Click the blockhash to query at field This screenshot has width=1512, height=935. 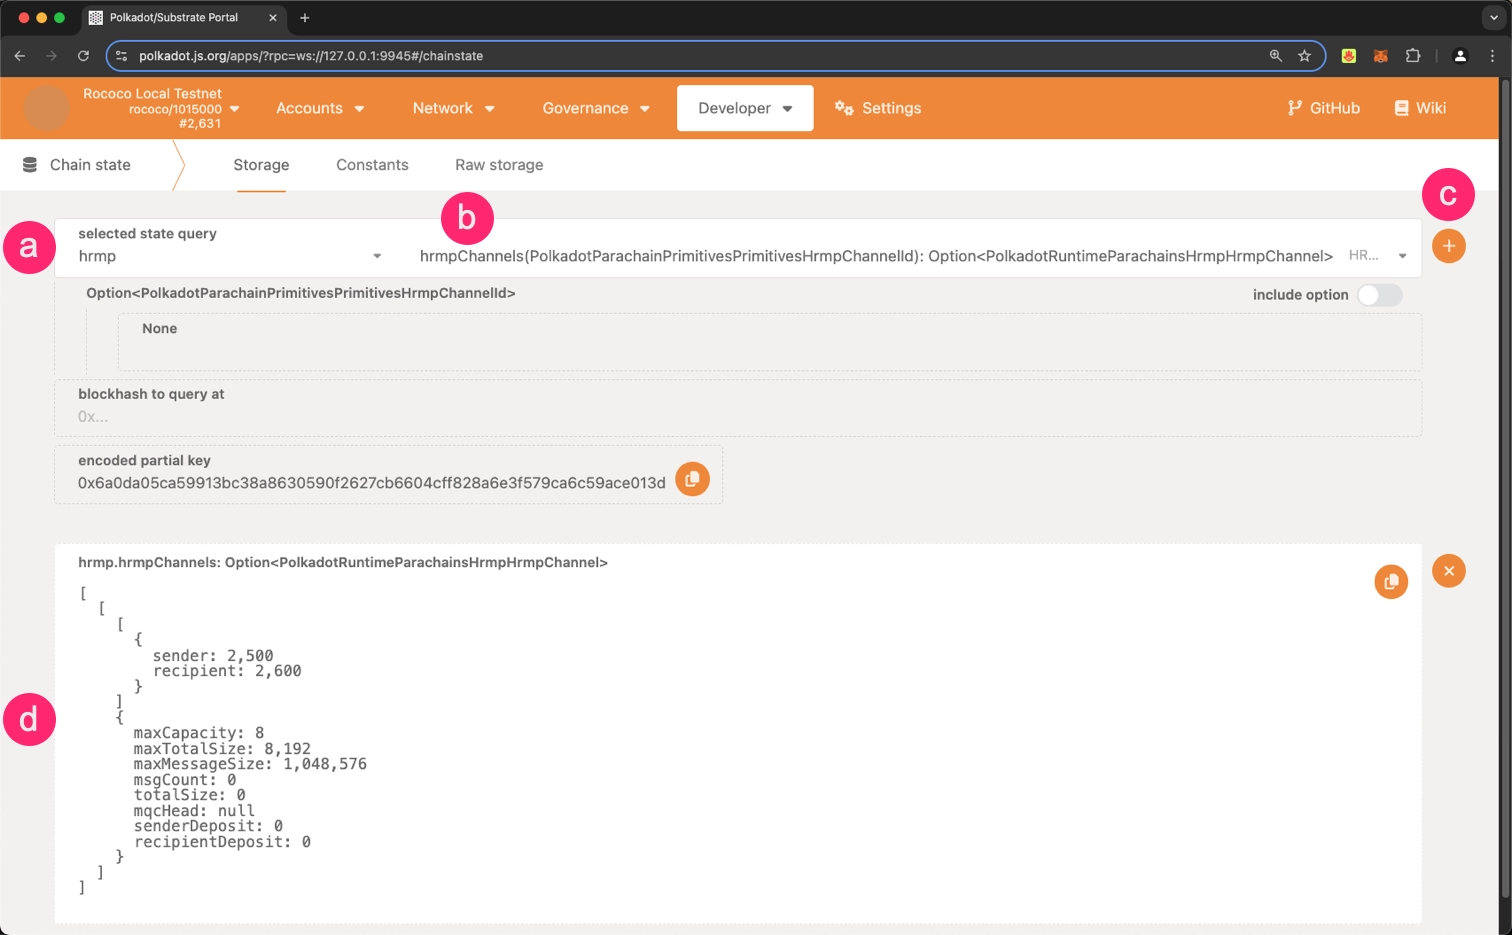(x=736, y=416)
